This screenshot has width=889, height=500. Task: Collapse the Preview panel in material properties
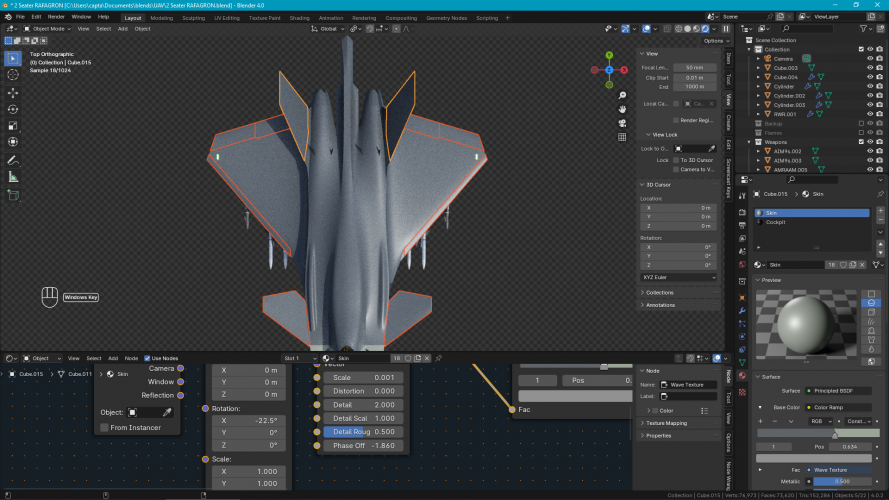[x=771, y=280]
